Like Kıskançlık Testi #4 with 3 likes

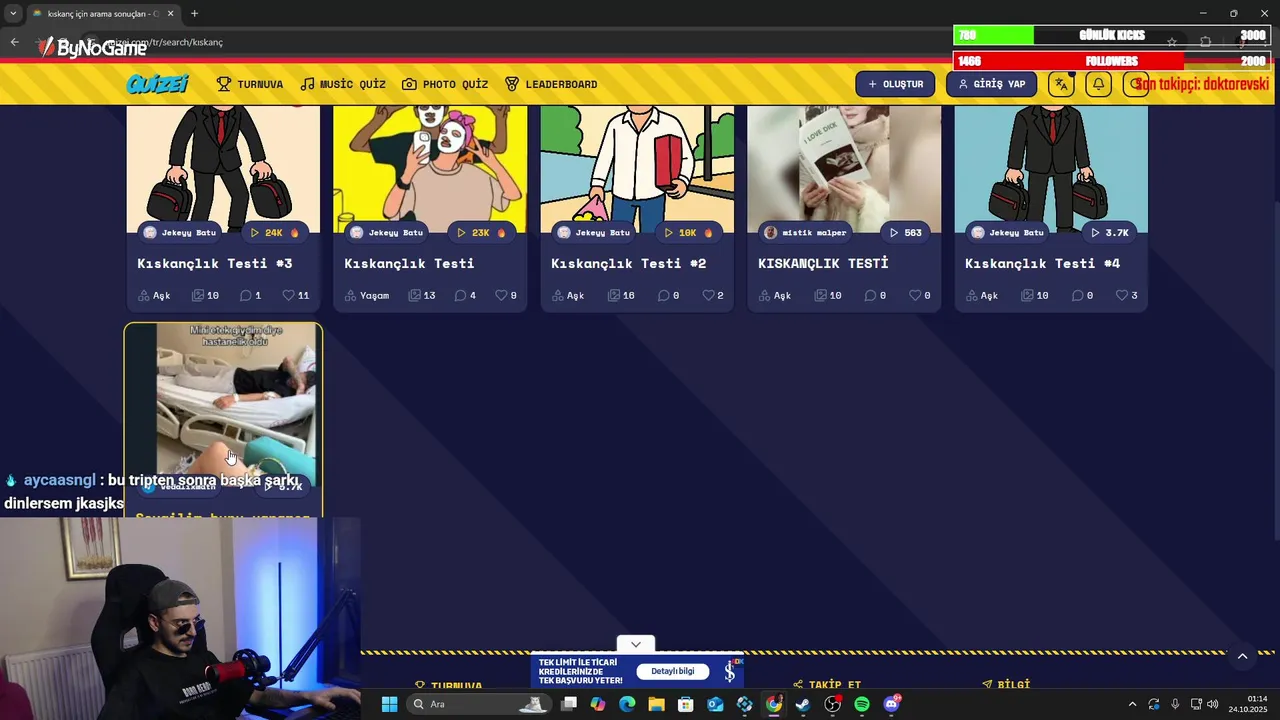[x=1128, y=295]
